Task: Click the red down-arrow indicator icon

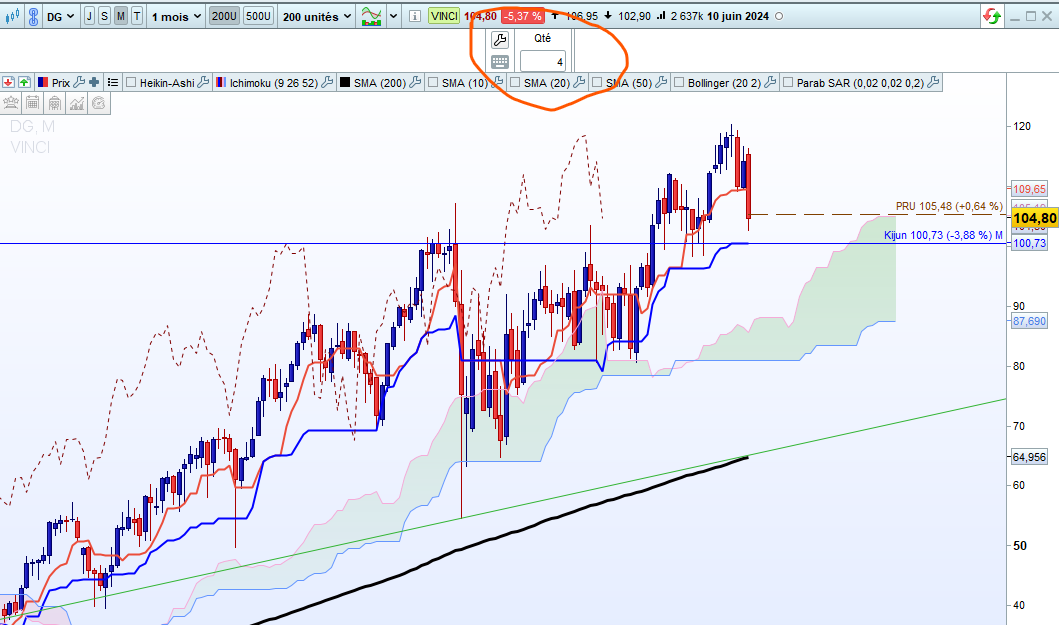Action: (8, 82)
